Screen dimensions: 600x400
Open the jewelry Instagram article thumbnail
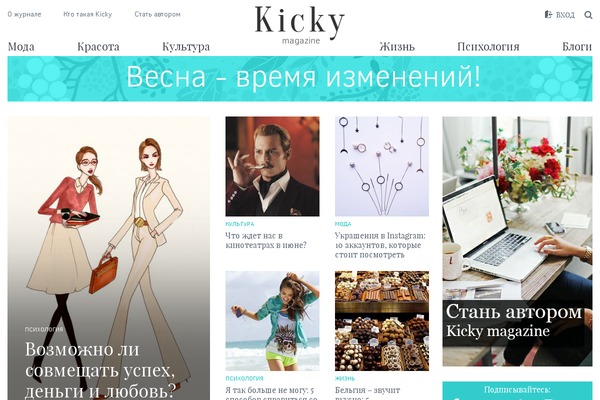(x=382, y=167)
